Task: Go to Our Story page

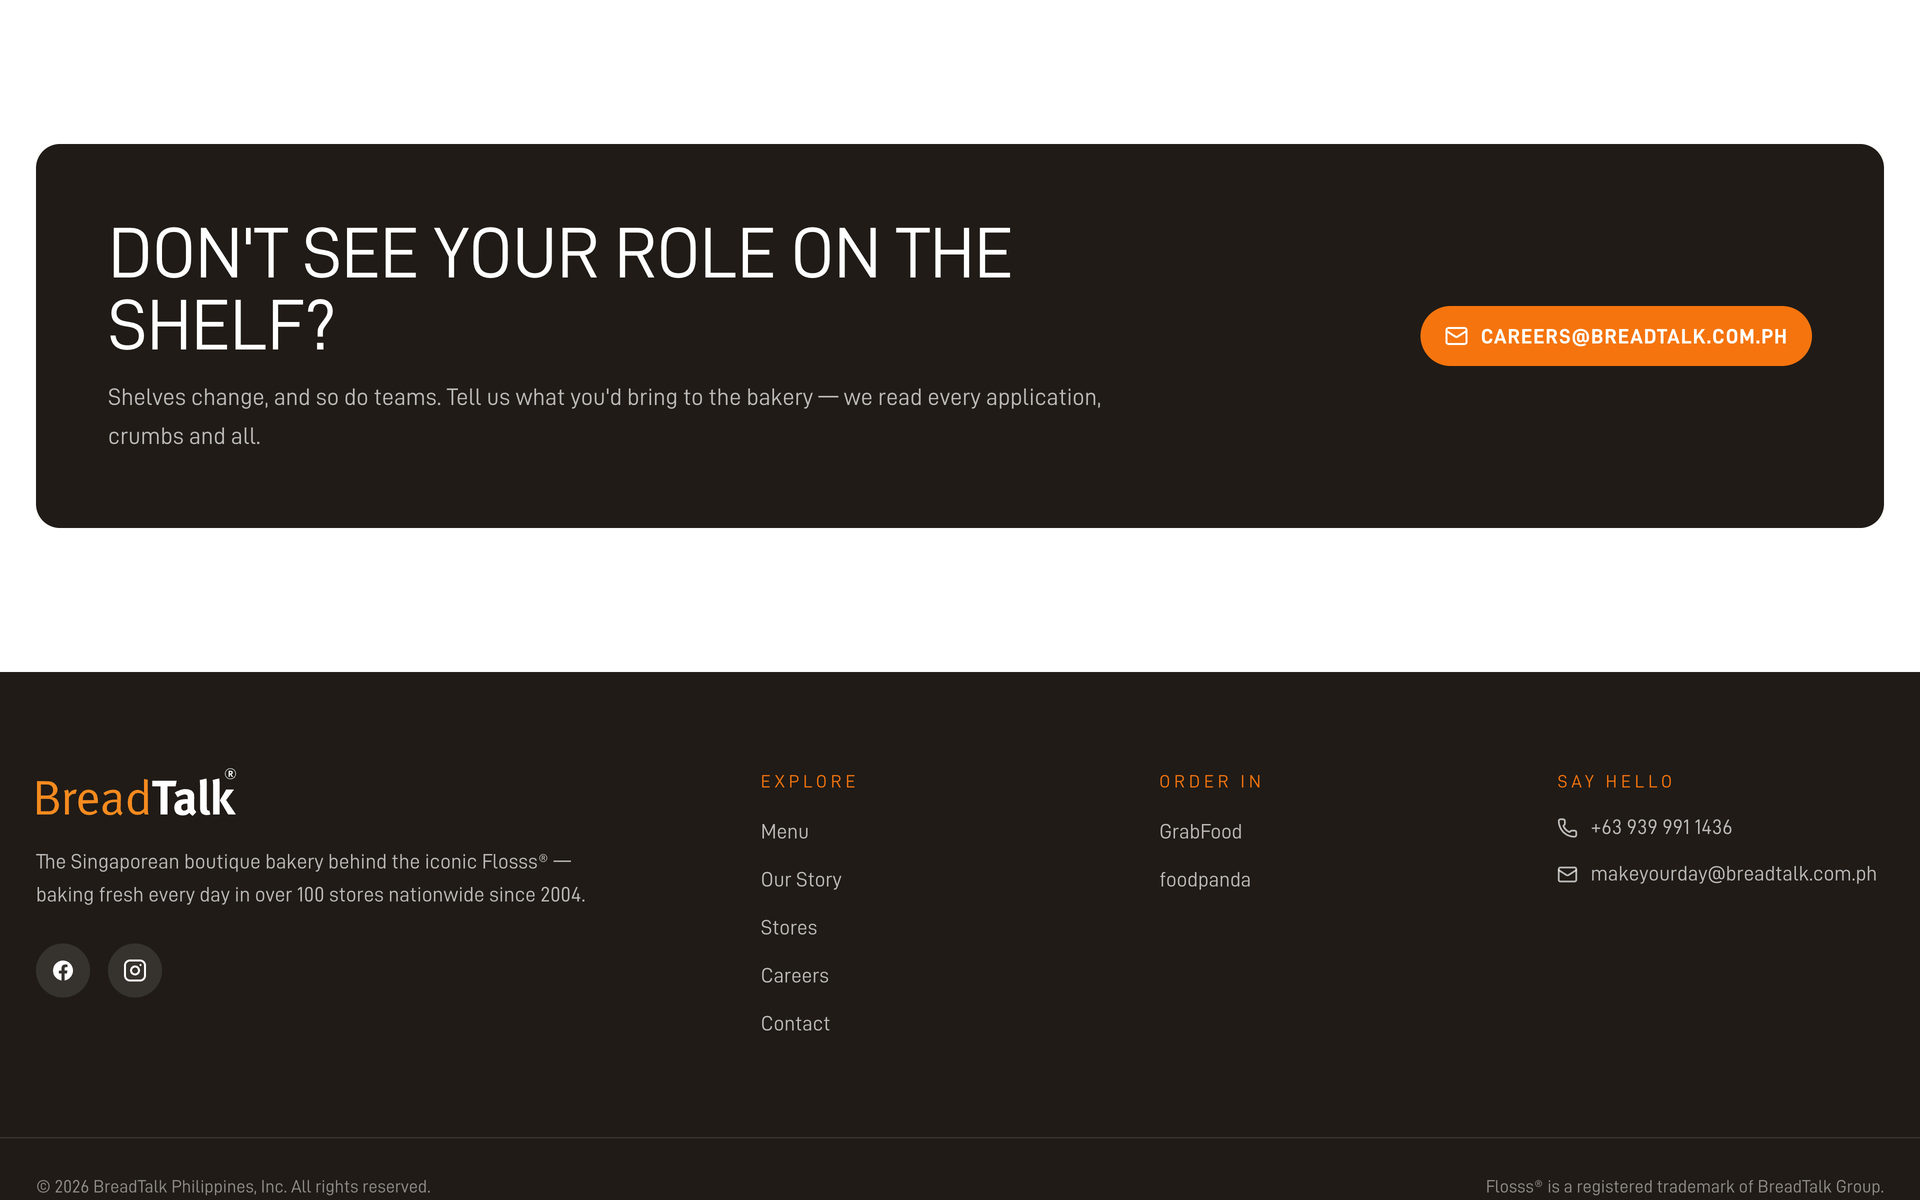Action: pyautogui.click(x=801, y=879)
